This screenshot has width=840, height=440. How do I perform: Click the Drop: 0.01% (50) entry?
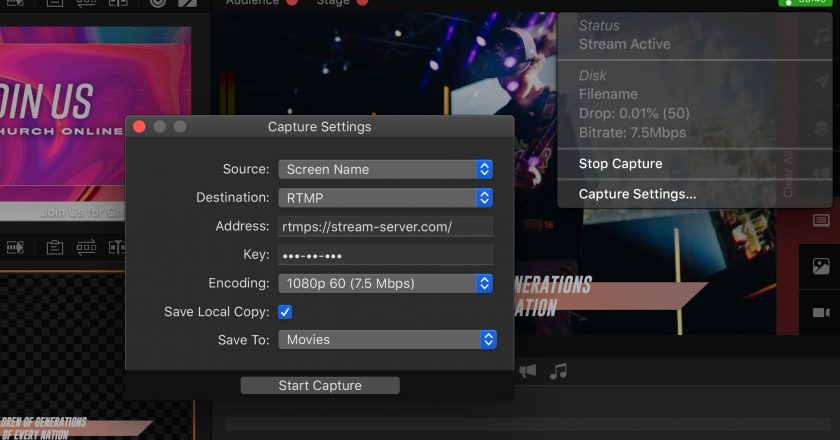coord(634,113)
